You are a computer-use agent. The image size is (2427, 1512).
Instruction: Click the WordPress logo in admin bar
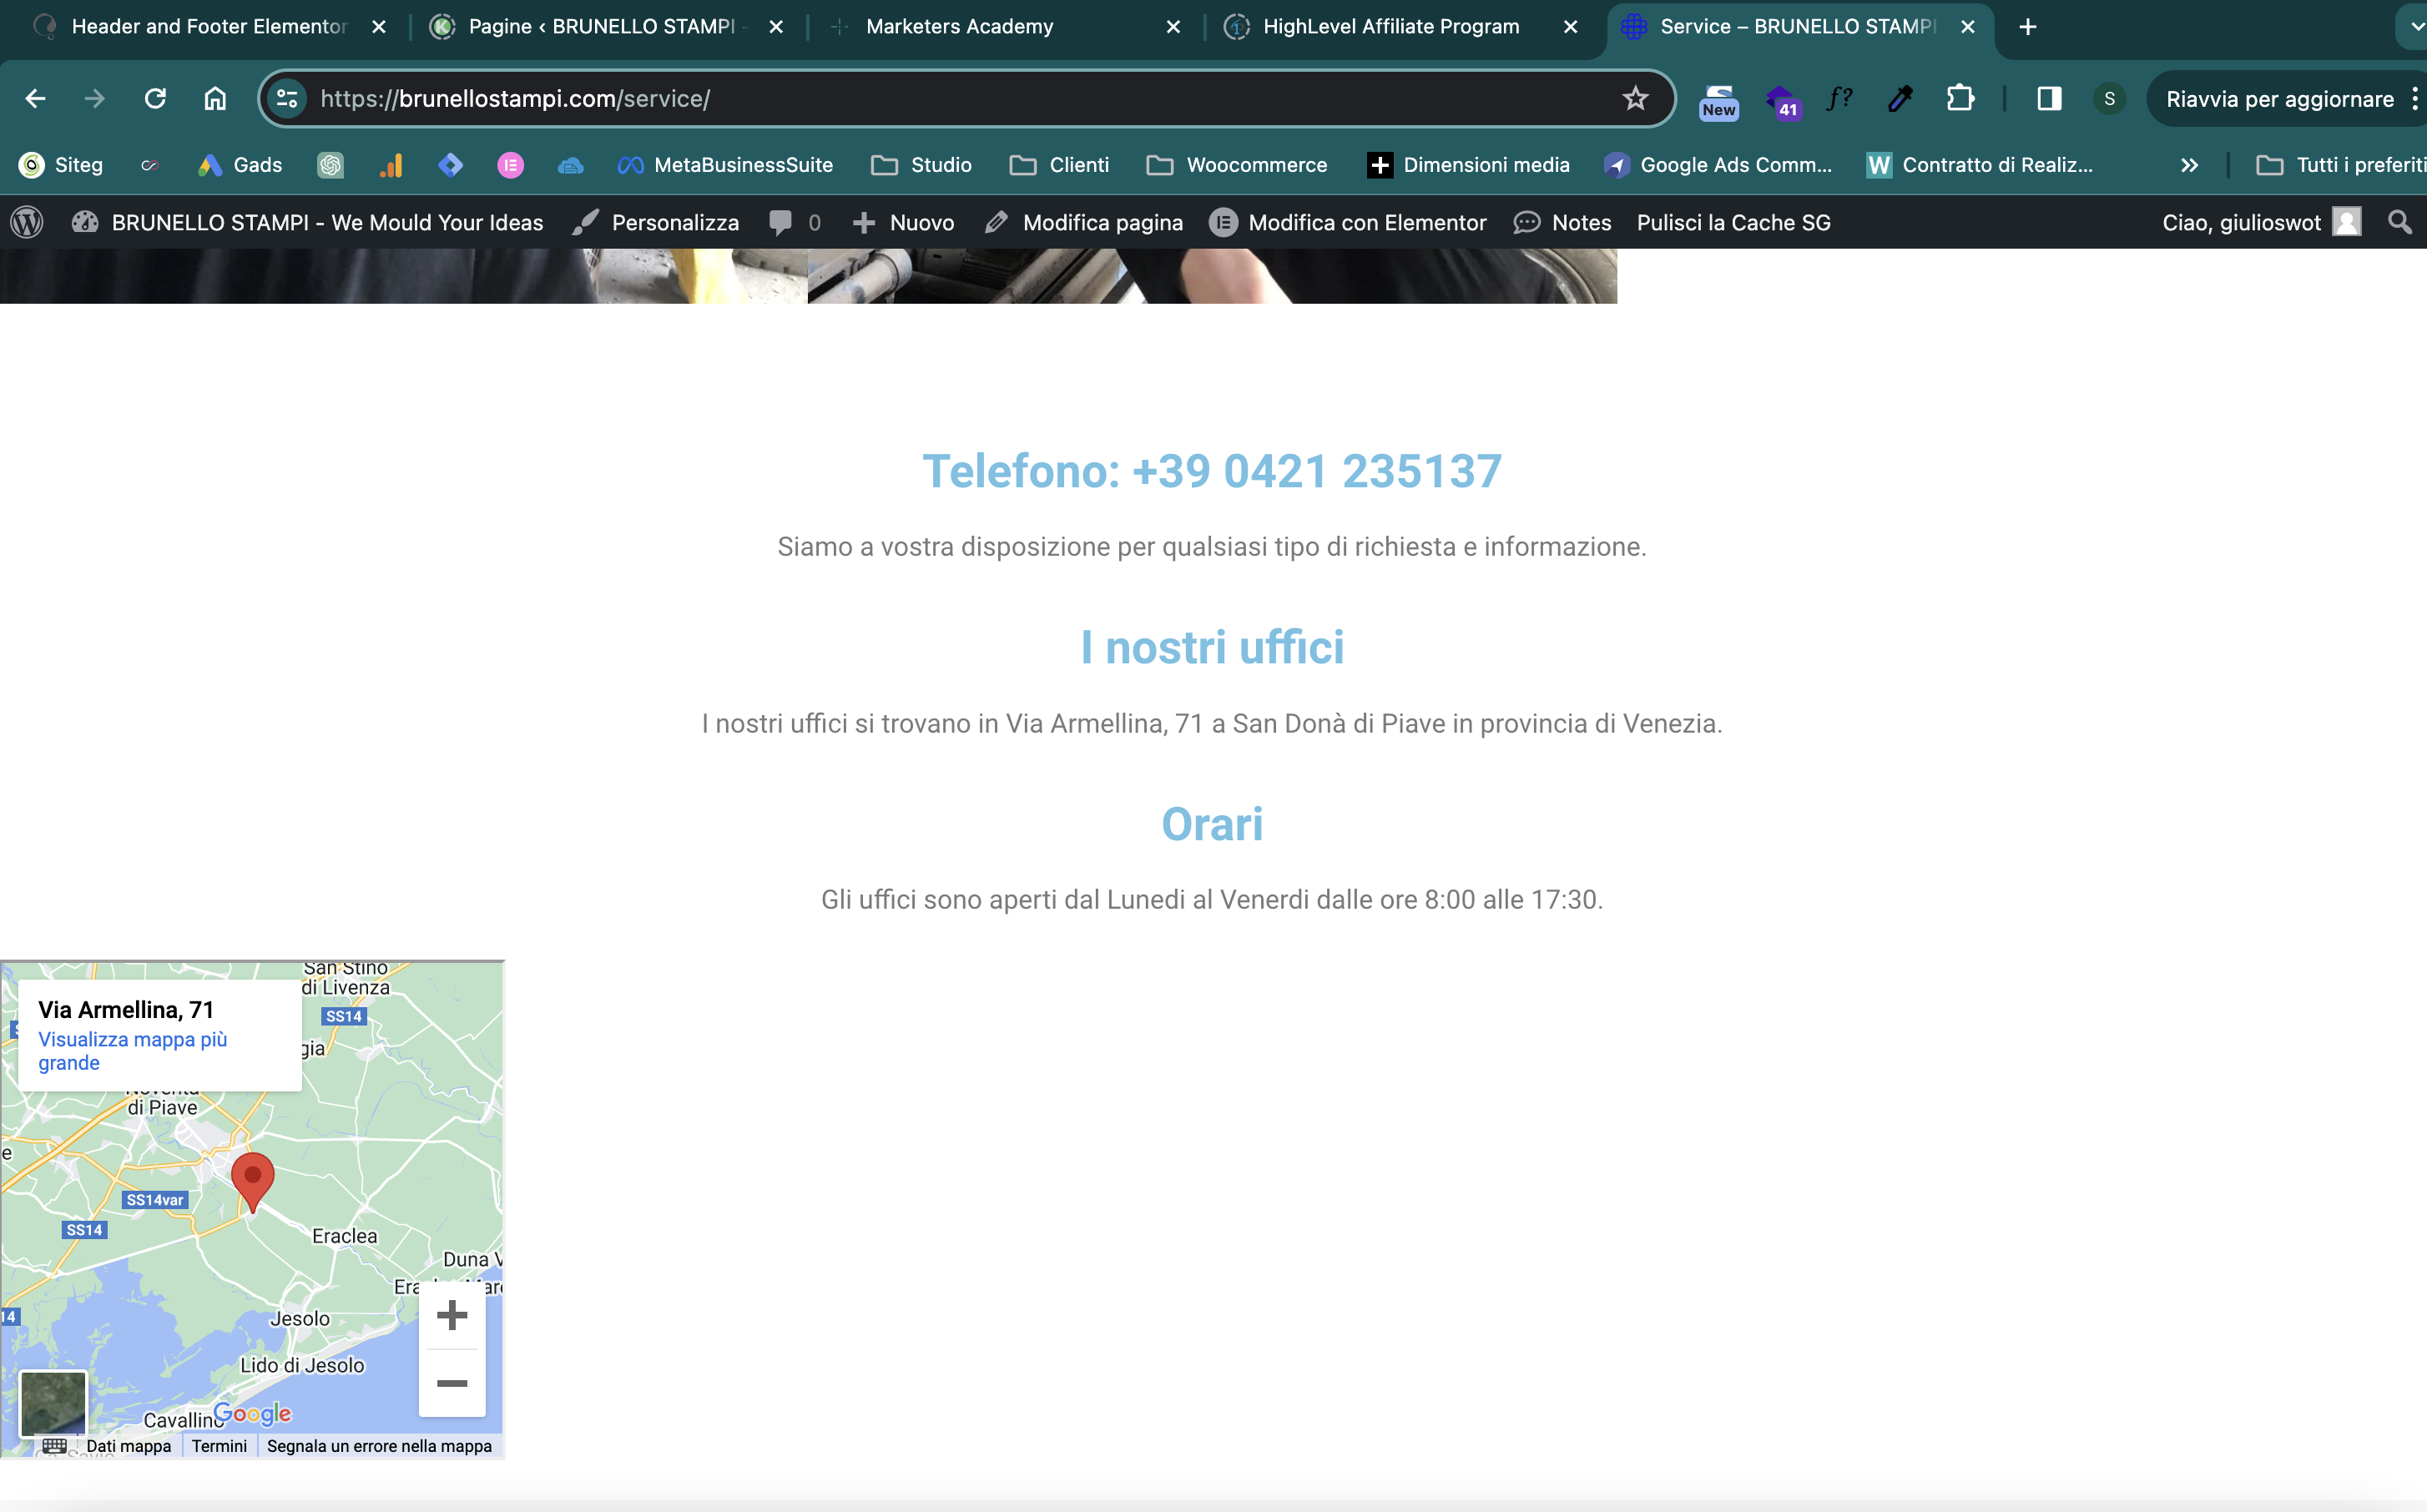point(27,222)
